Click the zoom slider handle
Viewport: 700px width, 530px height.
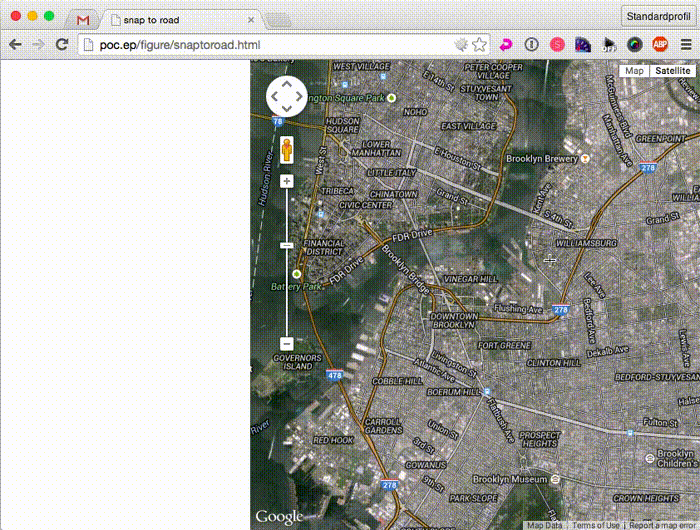coord(287,246)
